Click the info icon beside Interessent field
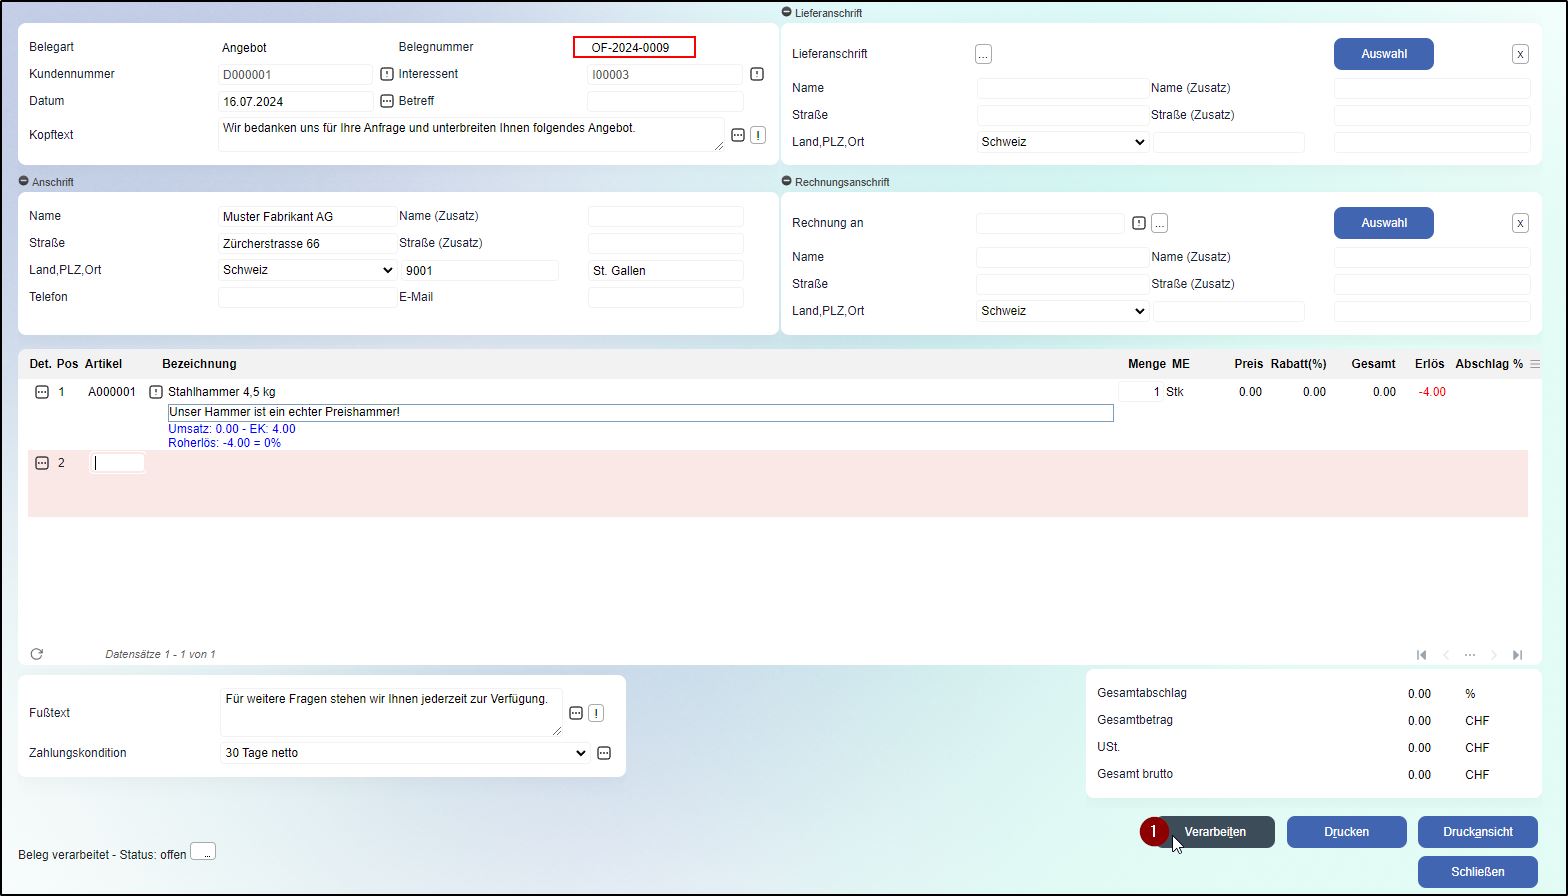This screenshot has height=896, width=1568. [757, 74]
